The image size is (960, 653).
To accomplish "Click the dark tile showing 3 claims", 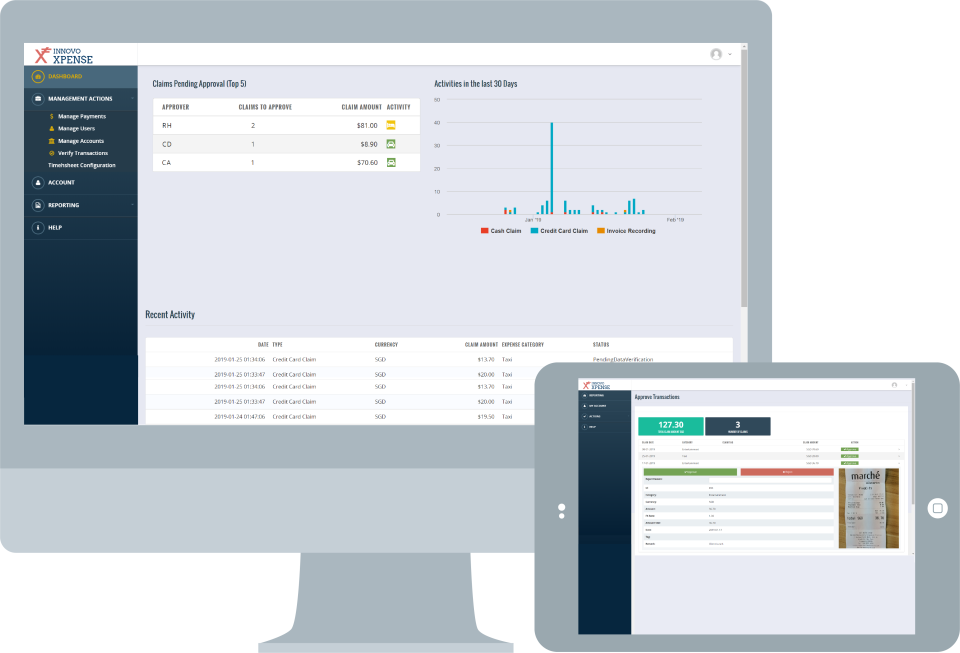I will 738,426.
